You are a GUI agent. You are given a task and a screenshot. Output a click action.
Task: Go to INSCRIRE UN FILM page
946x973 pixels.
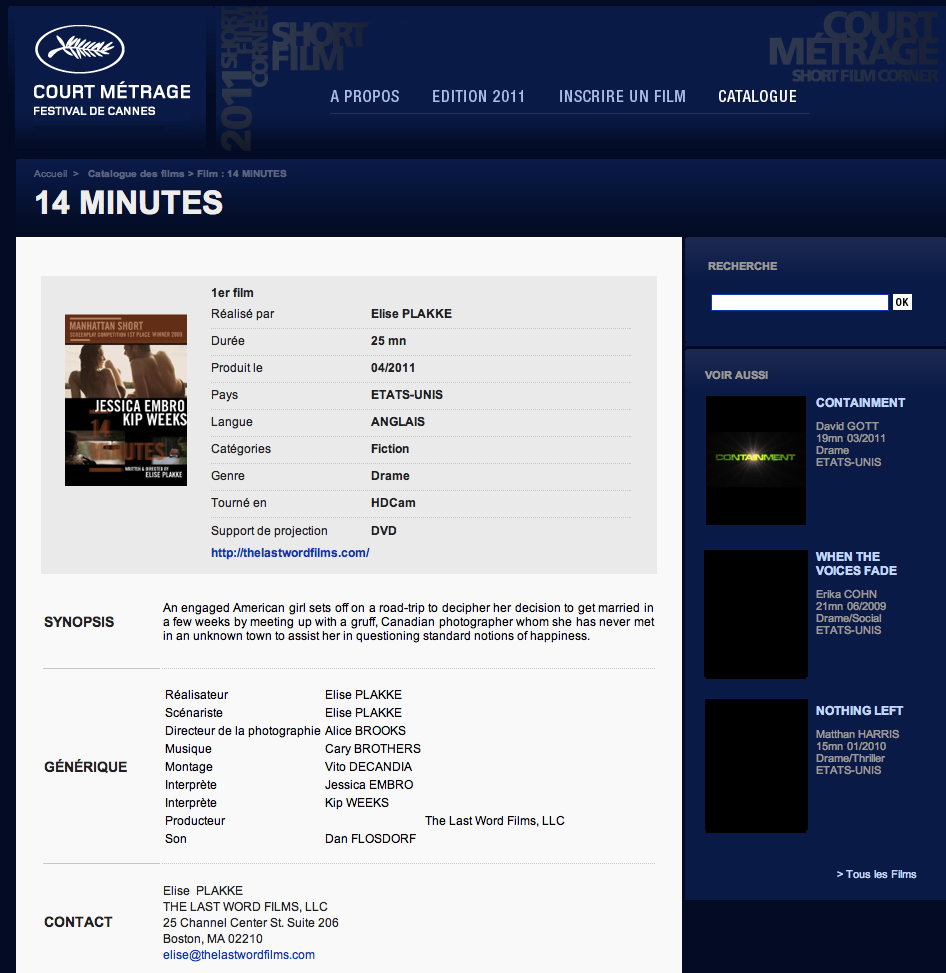(x=622, y=97)
